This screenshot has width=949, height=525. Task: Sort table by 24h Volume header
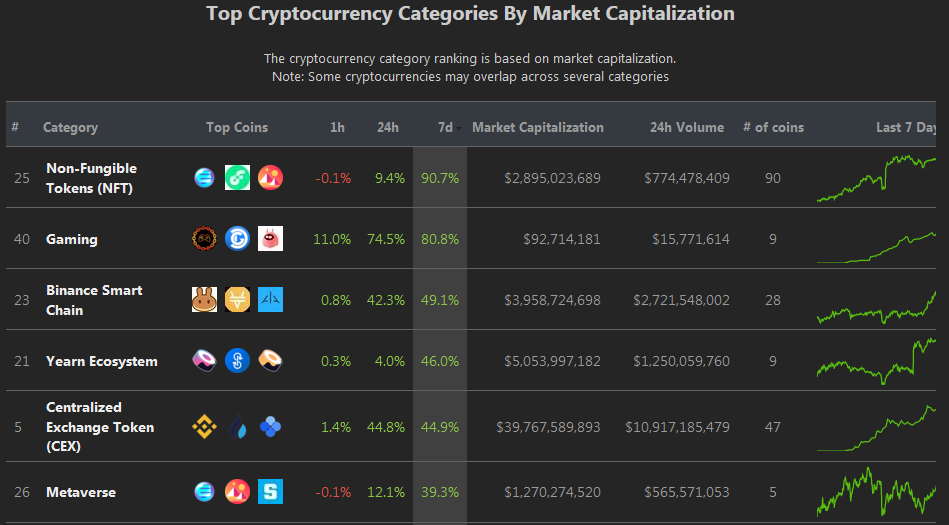pos(687,127)
